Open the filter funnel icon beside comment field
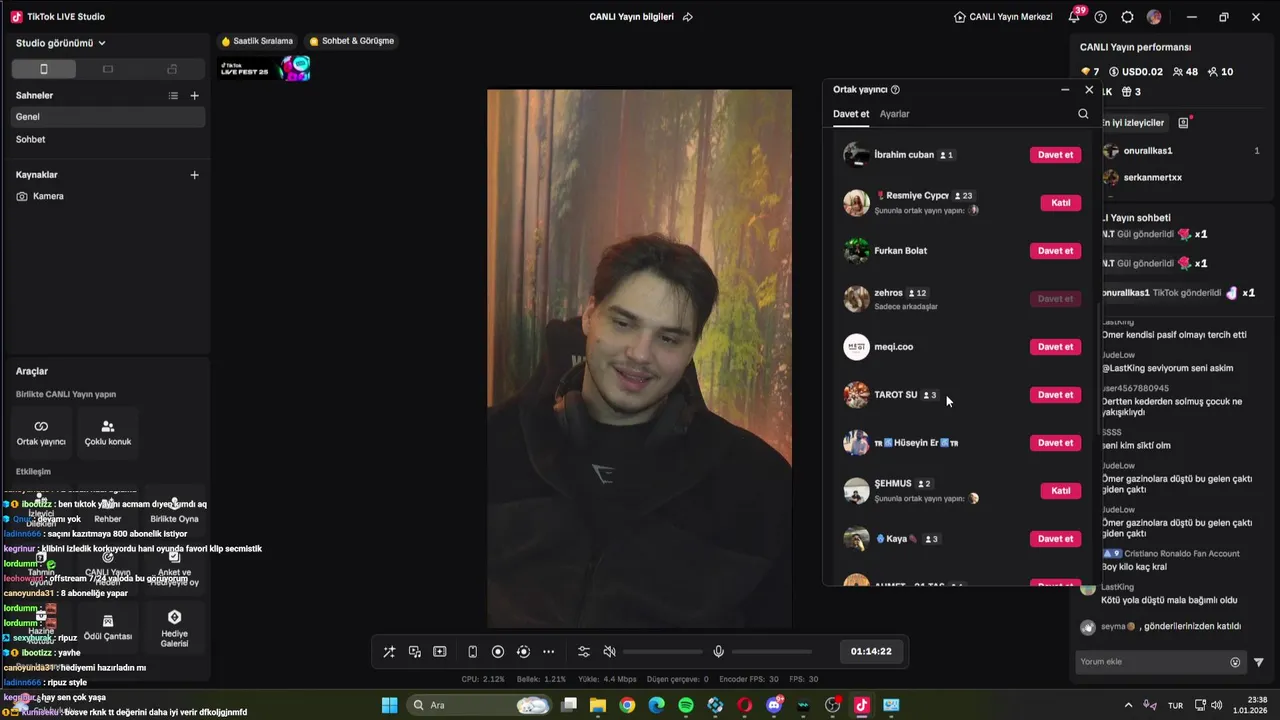Image resolution: width=1280 pixels, height=720 pixels. point(1259,662)
